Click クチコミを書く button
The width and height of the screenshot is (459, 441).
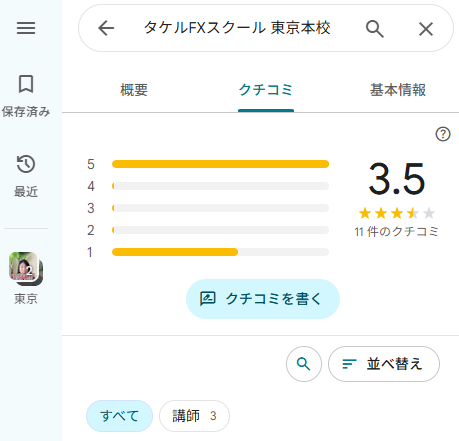click(x=263, y=299)
